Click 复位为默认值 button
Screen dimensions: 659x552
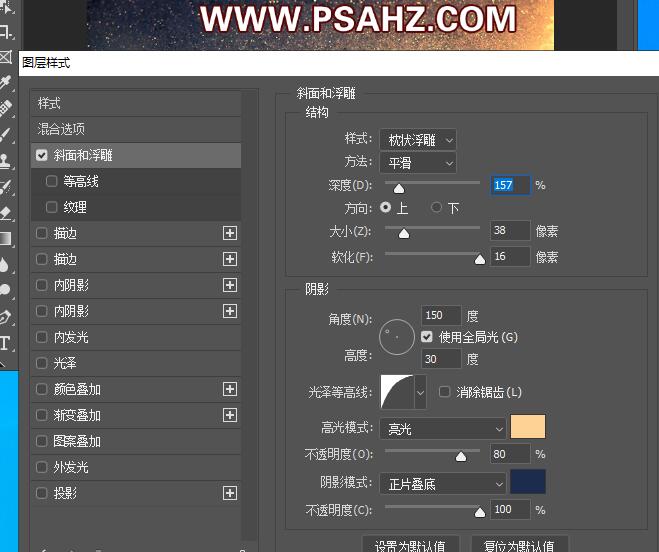519,544
